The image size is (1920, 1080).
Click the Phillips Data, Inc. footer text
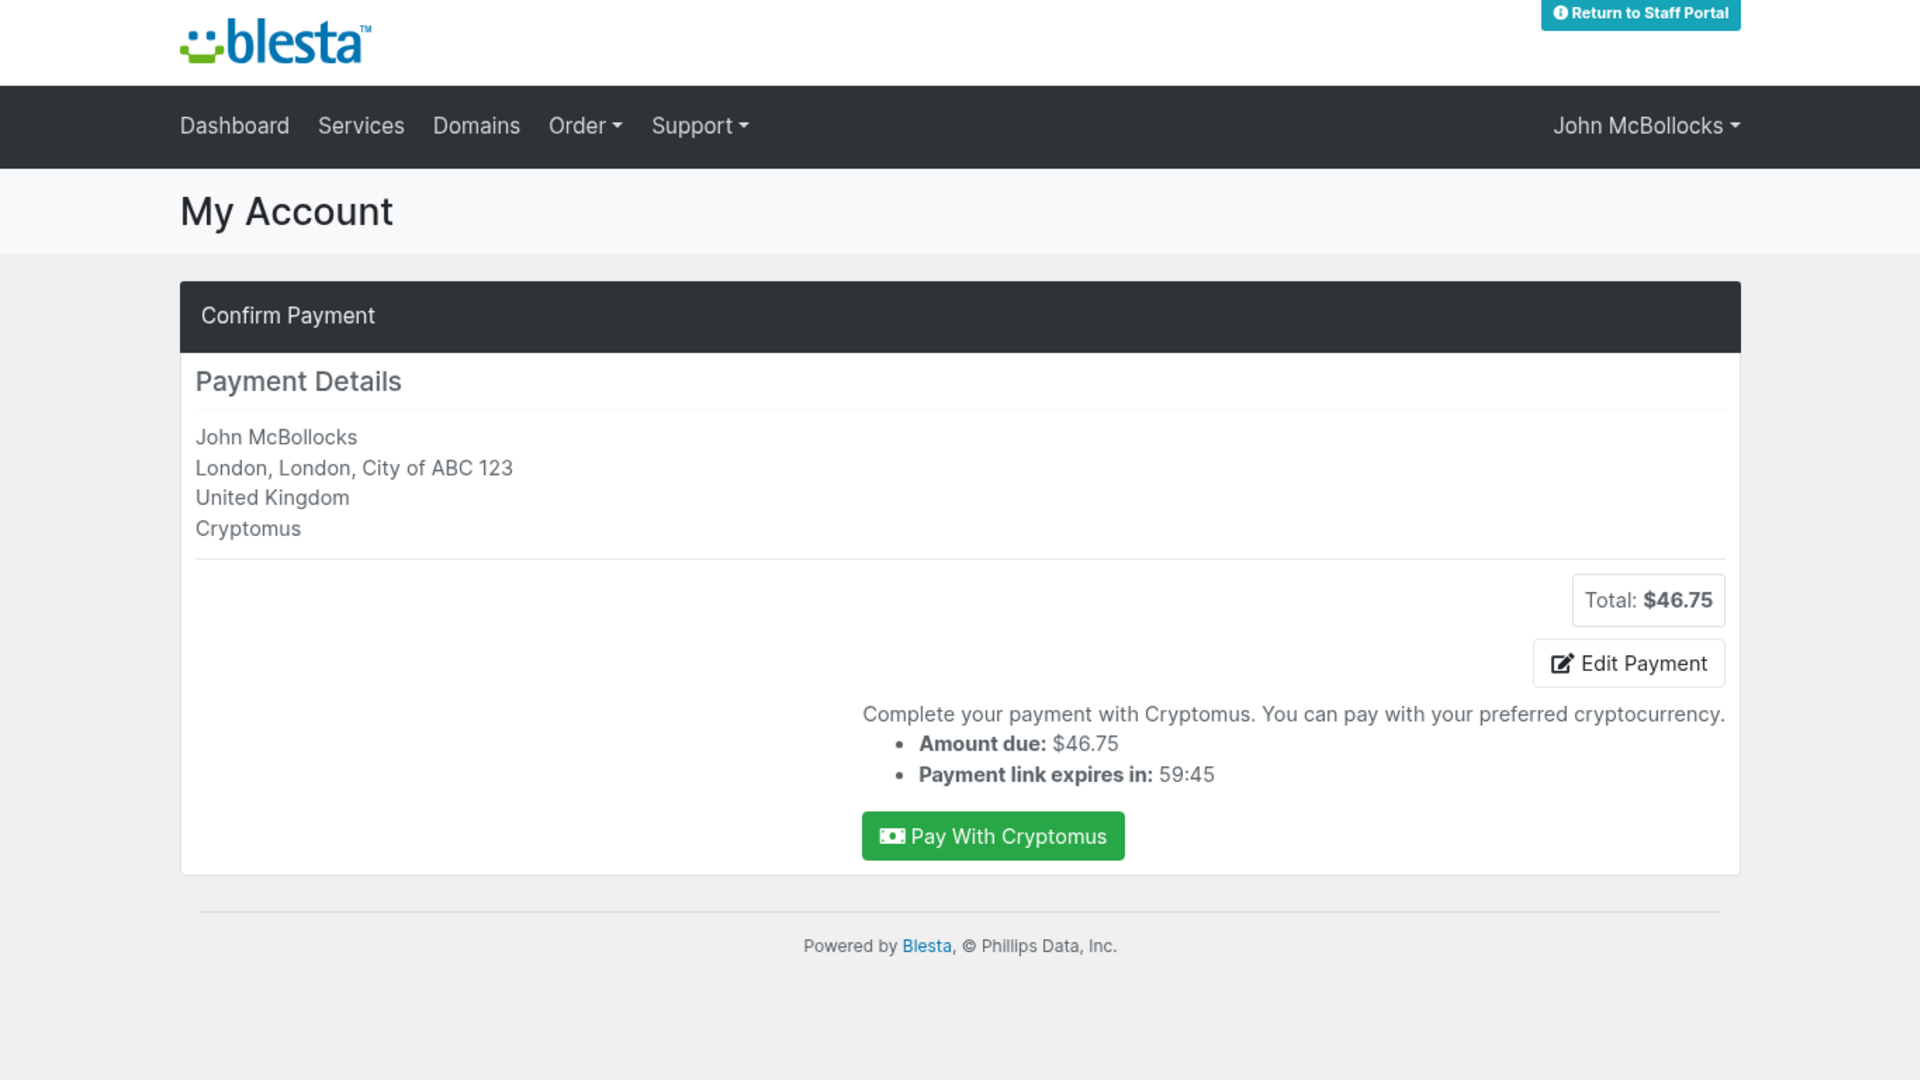point(1048,946)
